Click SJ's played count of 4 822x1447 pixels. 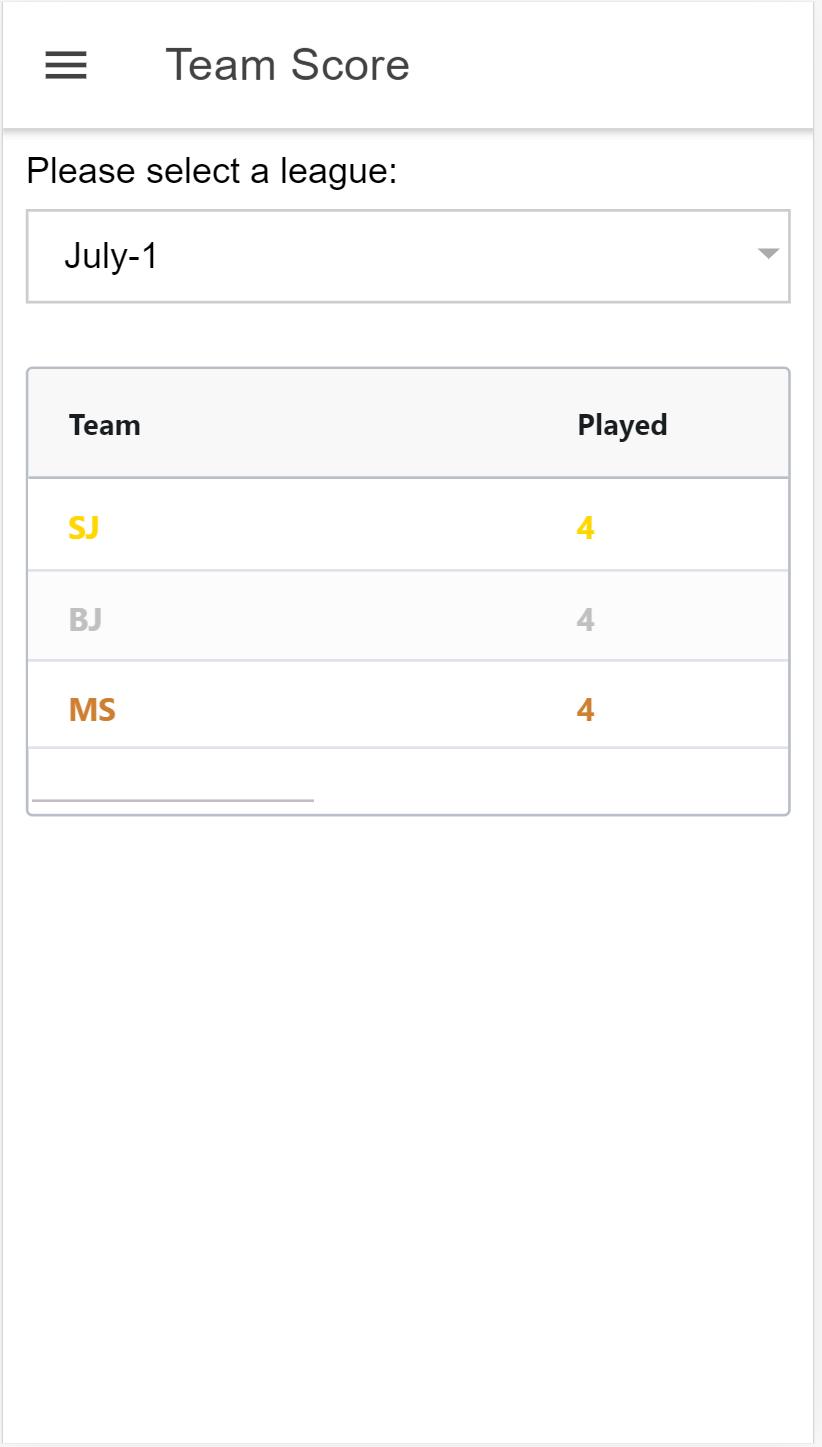pyautogui.click(x=586, y=527)
